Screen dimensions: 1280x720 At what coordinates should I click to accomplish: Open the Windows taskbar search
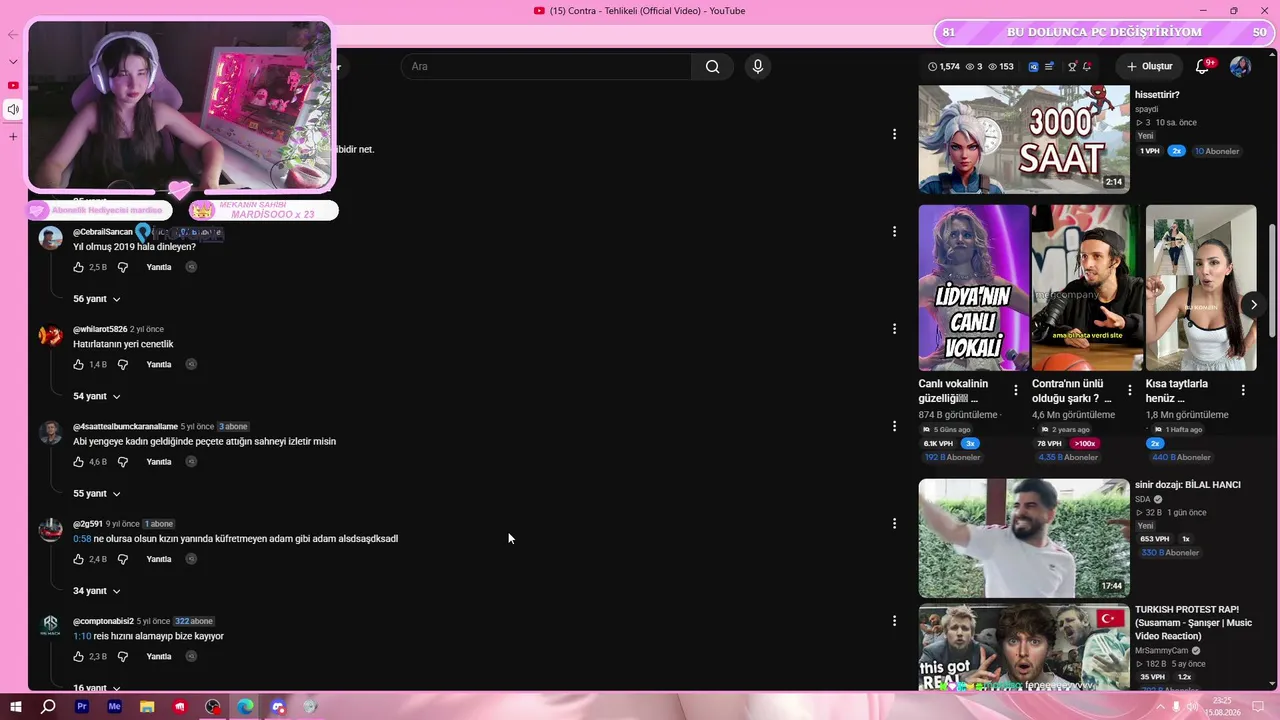[48, 707]
